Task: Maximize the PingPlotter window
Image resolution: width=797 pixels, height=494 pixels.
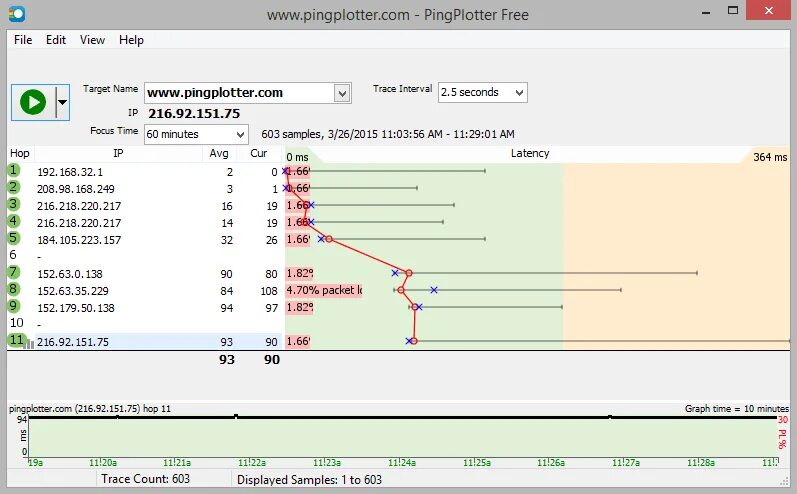Action: (732, 11)
